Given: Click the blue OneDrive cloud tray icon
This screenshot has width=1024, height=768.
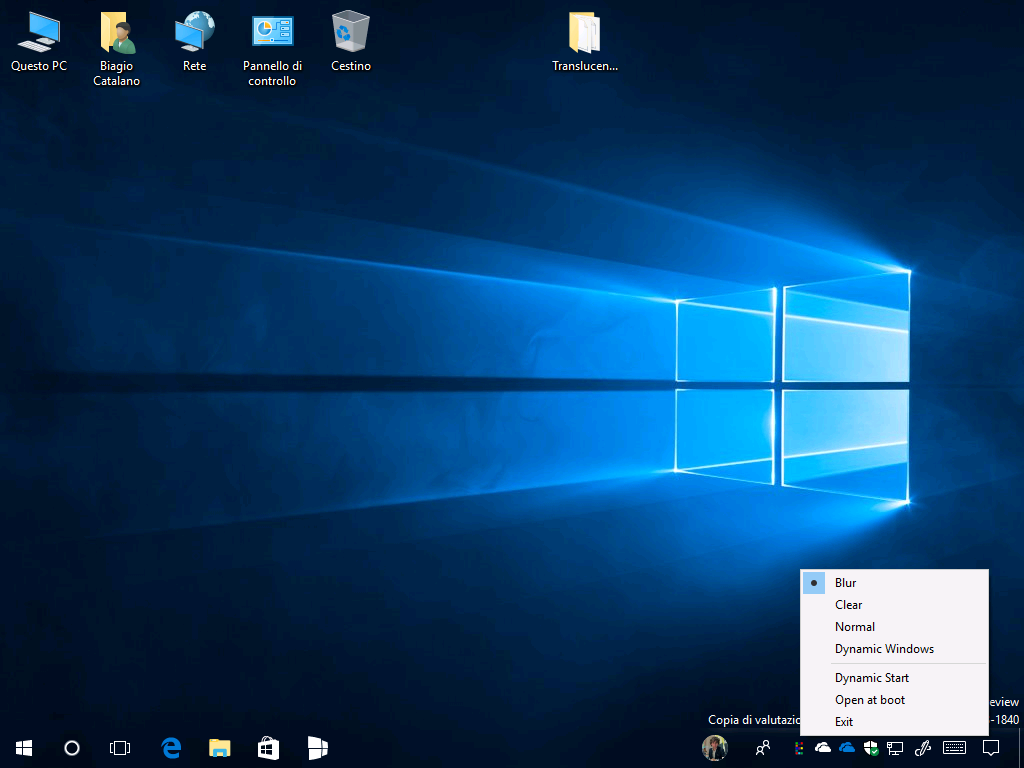Looking at the screenshot, I should [x=846, y=747].
